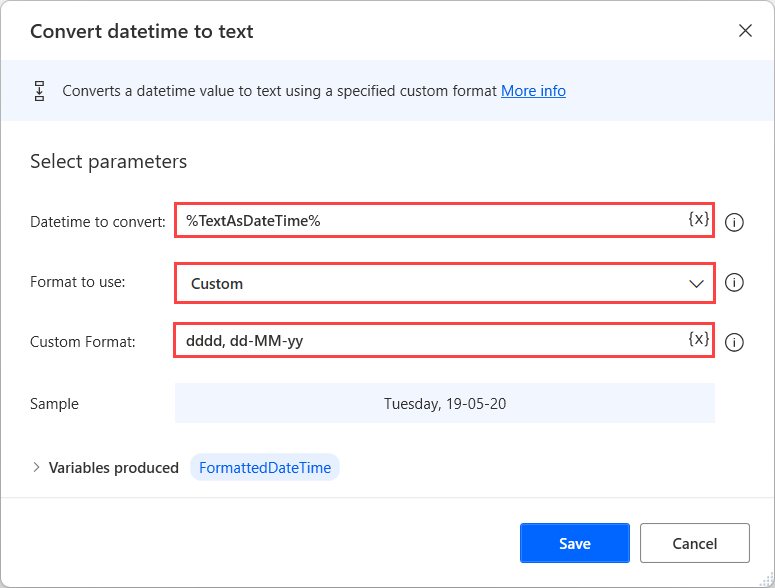Expand the Variables produced section arrow
This screenshot has height=588, width=775.
pyautogui.click(x=37, y=467)
